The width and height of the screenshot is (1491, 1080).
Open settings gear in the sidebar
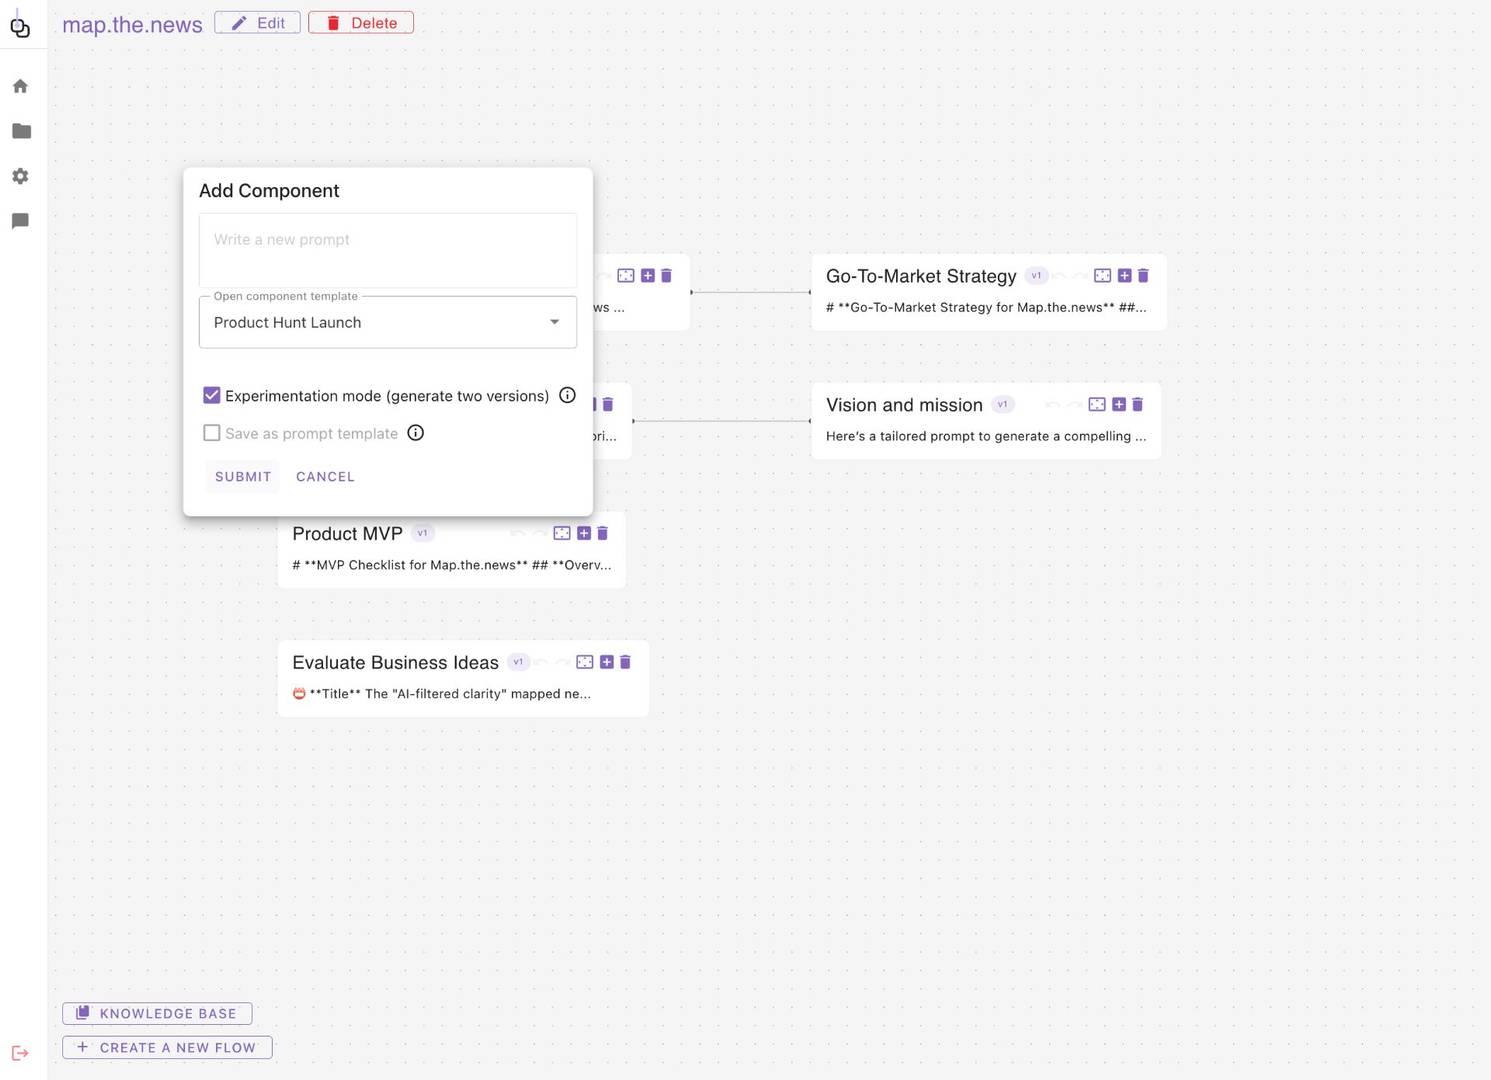(x=20, y=176)
